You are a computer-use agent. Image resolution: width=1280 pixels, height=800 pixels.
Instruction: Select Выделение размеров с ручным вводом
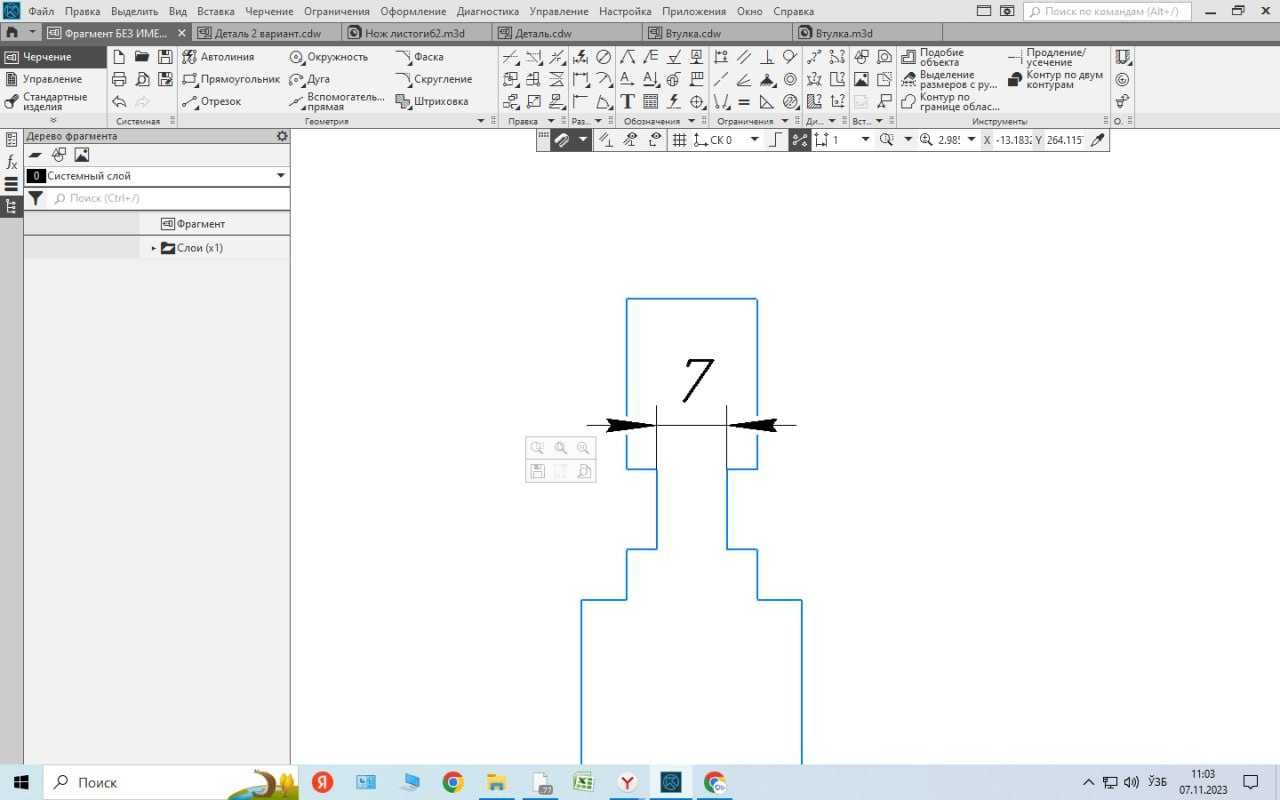(x=949, y=79)
